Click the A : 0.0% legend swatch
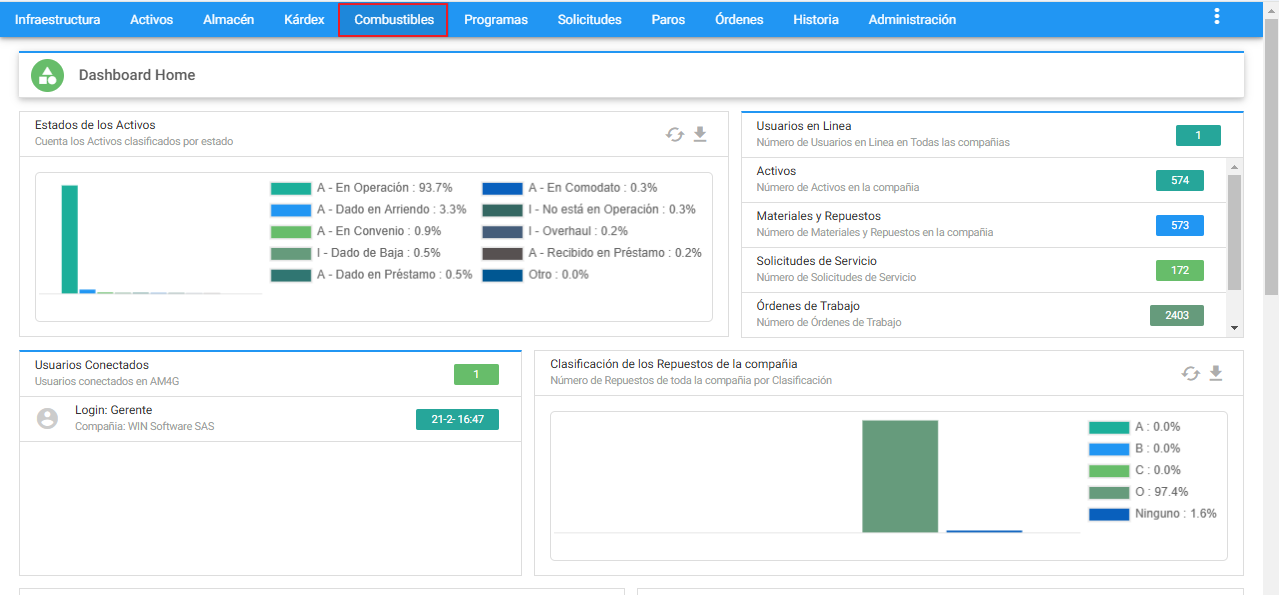Image resolution: width=1279 pixels, height=595 pixels. click(1109, 427)
